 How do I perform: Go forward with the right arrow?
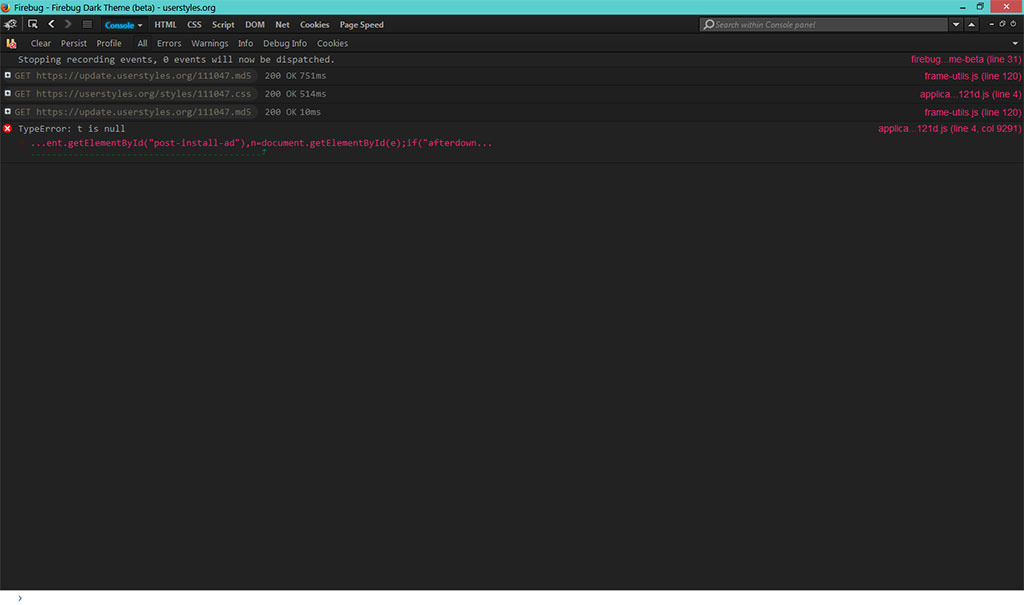coord(68,24)
